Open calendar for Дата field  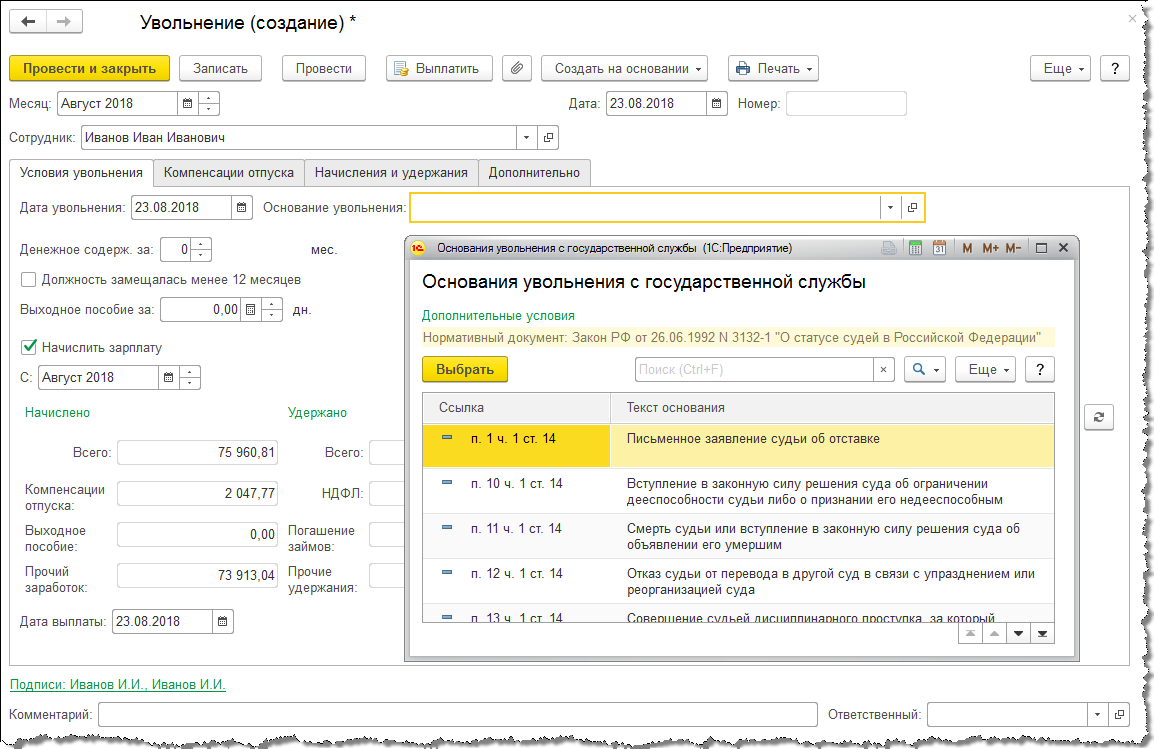[716, 104]
